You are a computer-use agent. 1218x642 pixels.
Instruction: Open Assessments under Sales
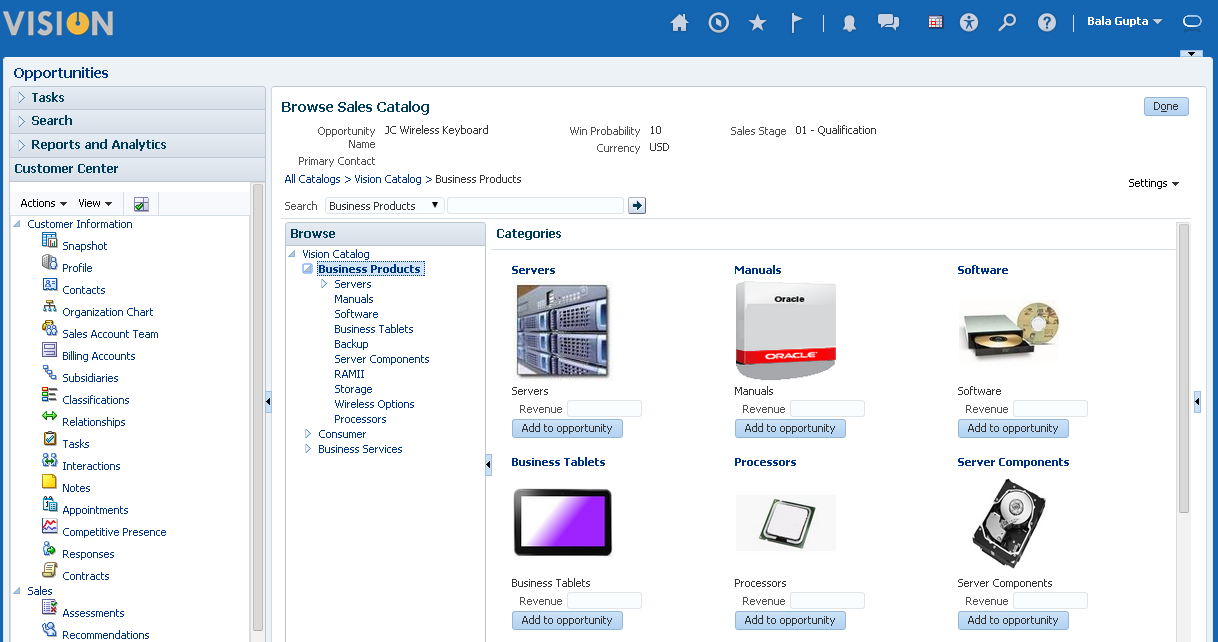click(x=93, y=613)
